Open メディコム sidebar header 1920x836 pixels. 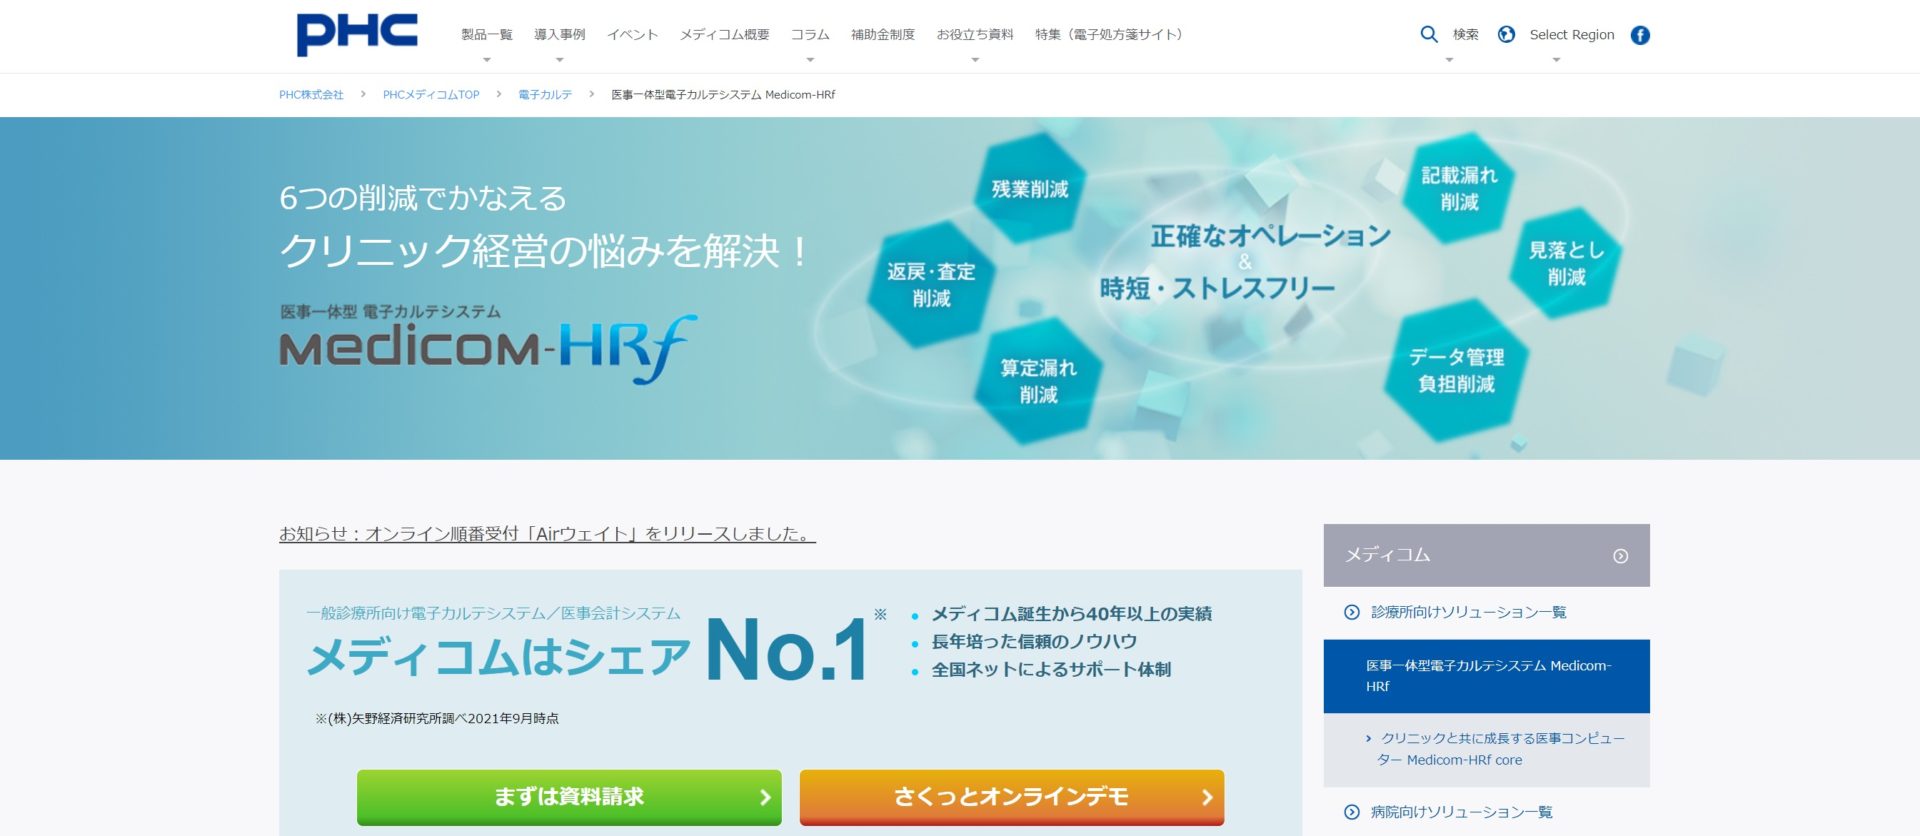click(x=1487, y=555)
